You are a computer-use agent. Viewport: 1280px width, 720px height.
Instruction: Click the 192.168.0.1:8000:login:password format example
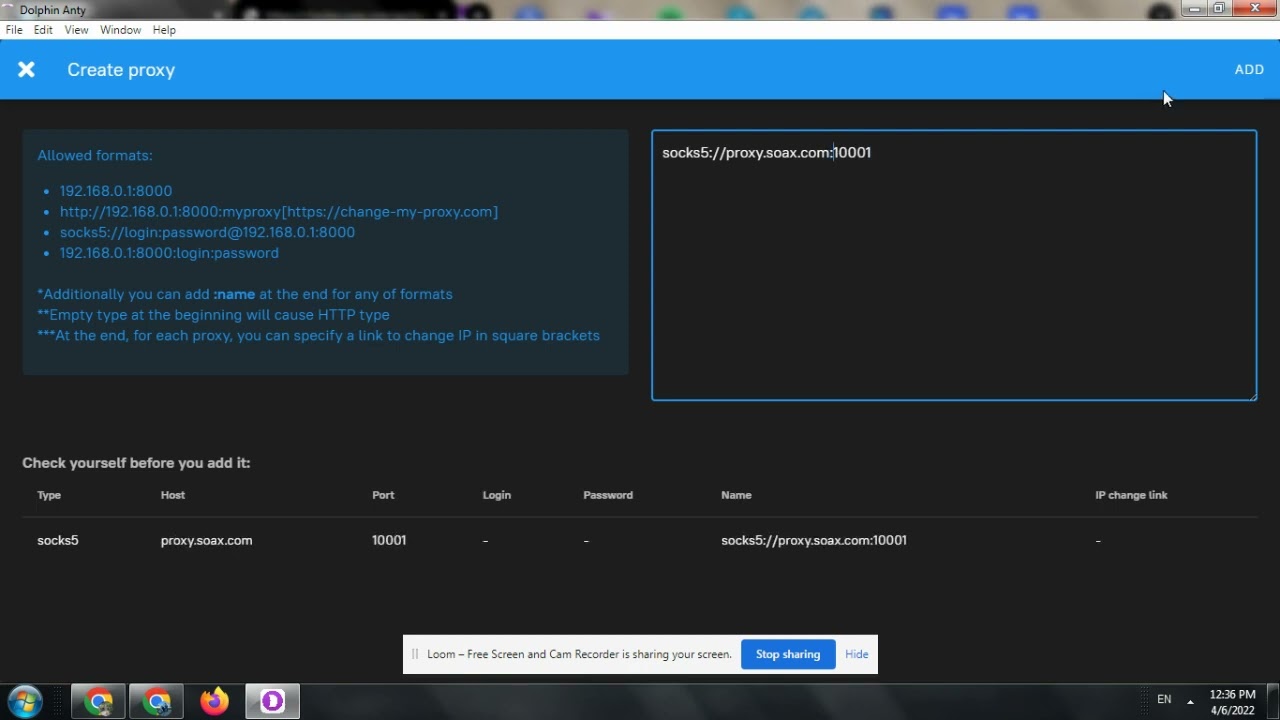(x=169, y=253)
